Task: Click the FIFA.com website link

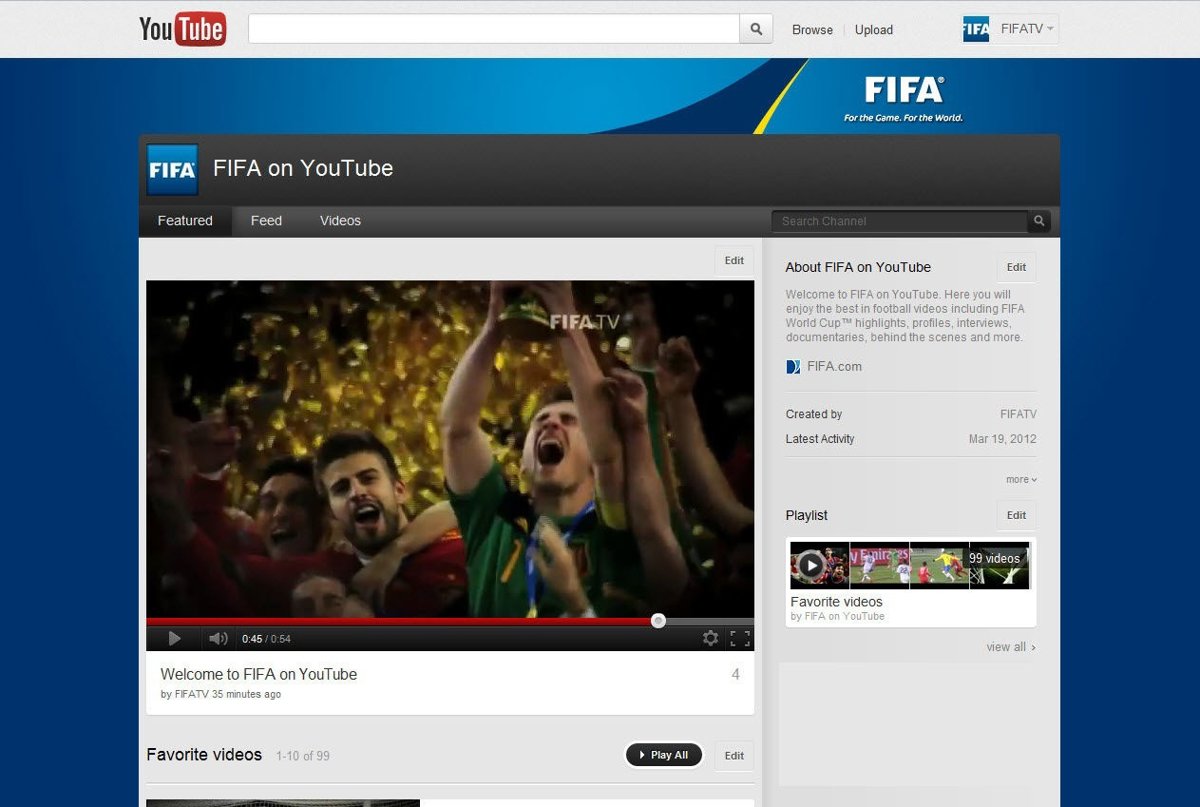Action: pos(834,367)
